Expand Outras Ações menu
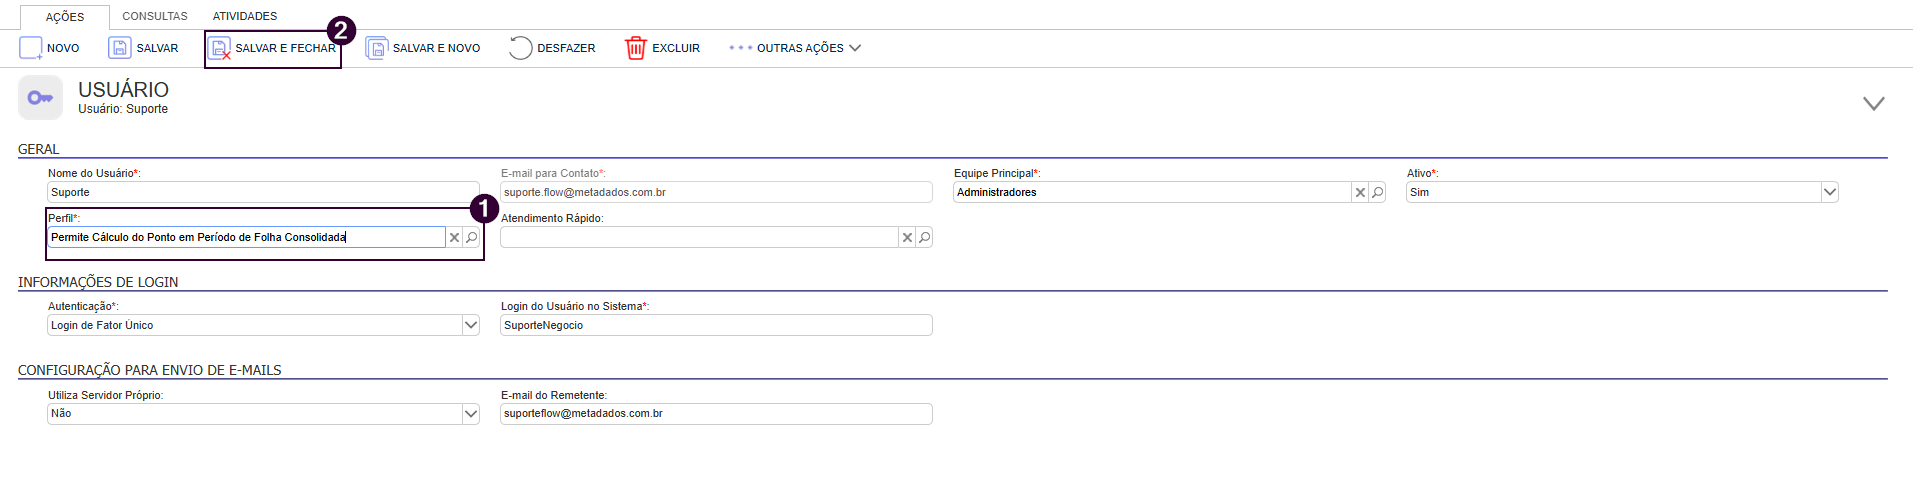The image size is (1913, 493). 795,48
